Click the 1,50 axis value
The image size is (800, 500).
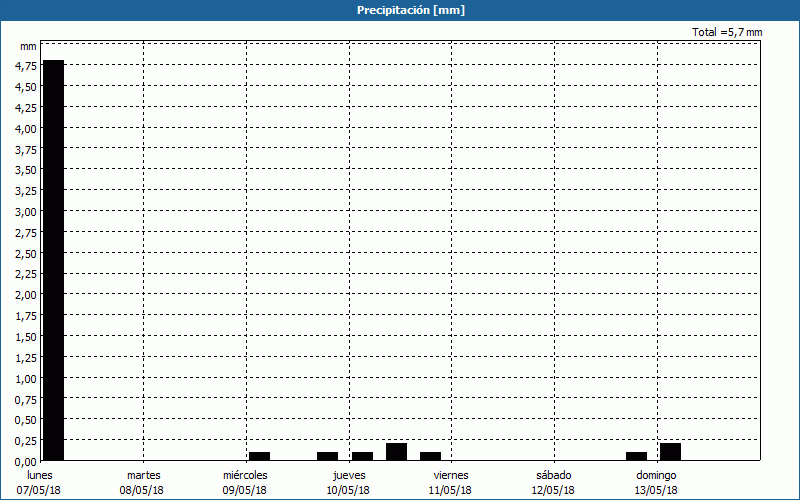coord(26,337)
